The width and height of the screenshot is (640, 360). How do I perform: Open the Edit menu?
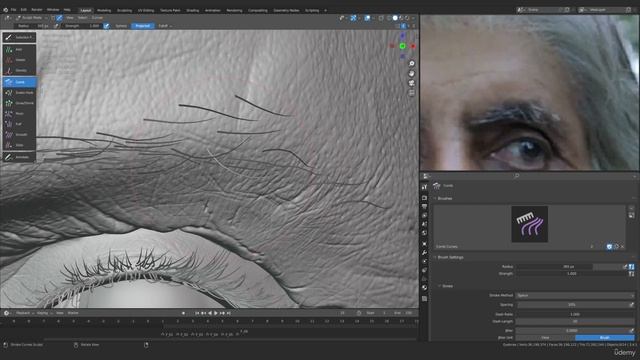pos(24,10)
